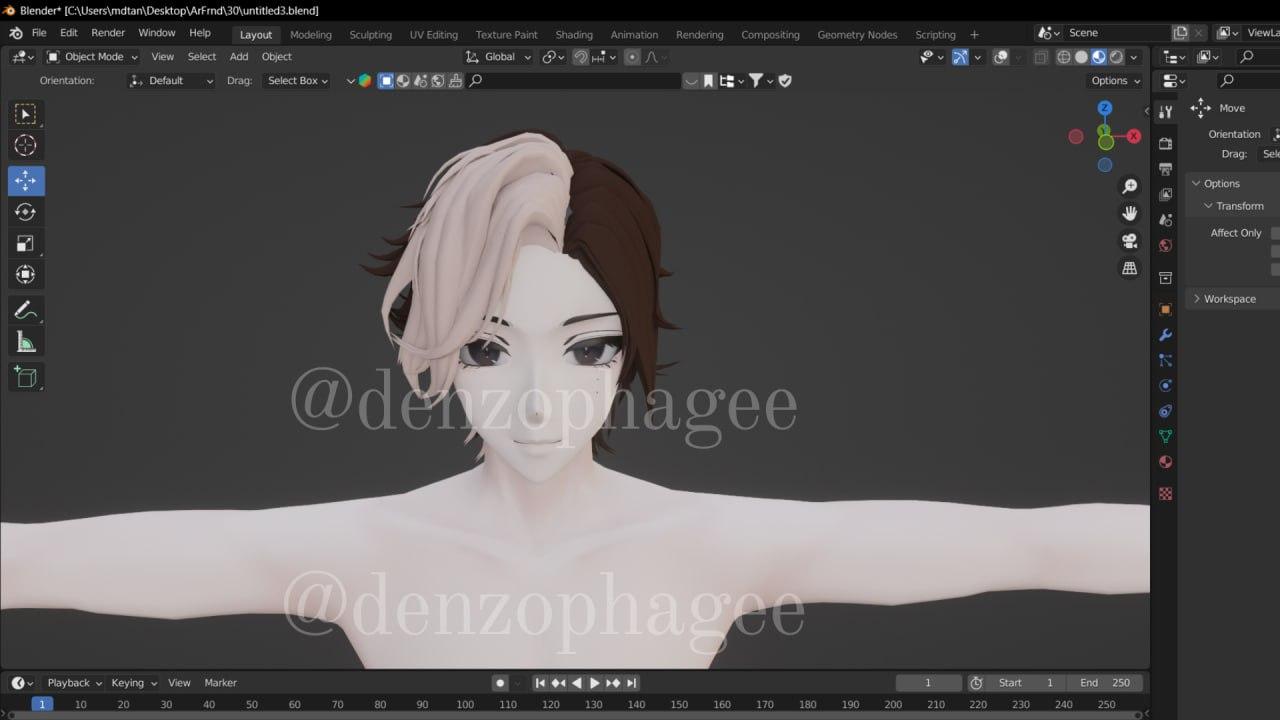Open the Material properties tab icon

(x=1165, y=462)
